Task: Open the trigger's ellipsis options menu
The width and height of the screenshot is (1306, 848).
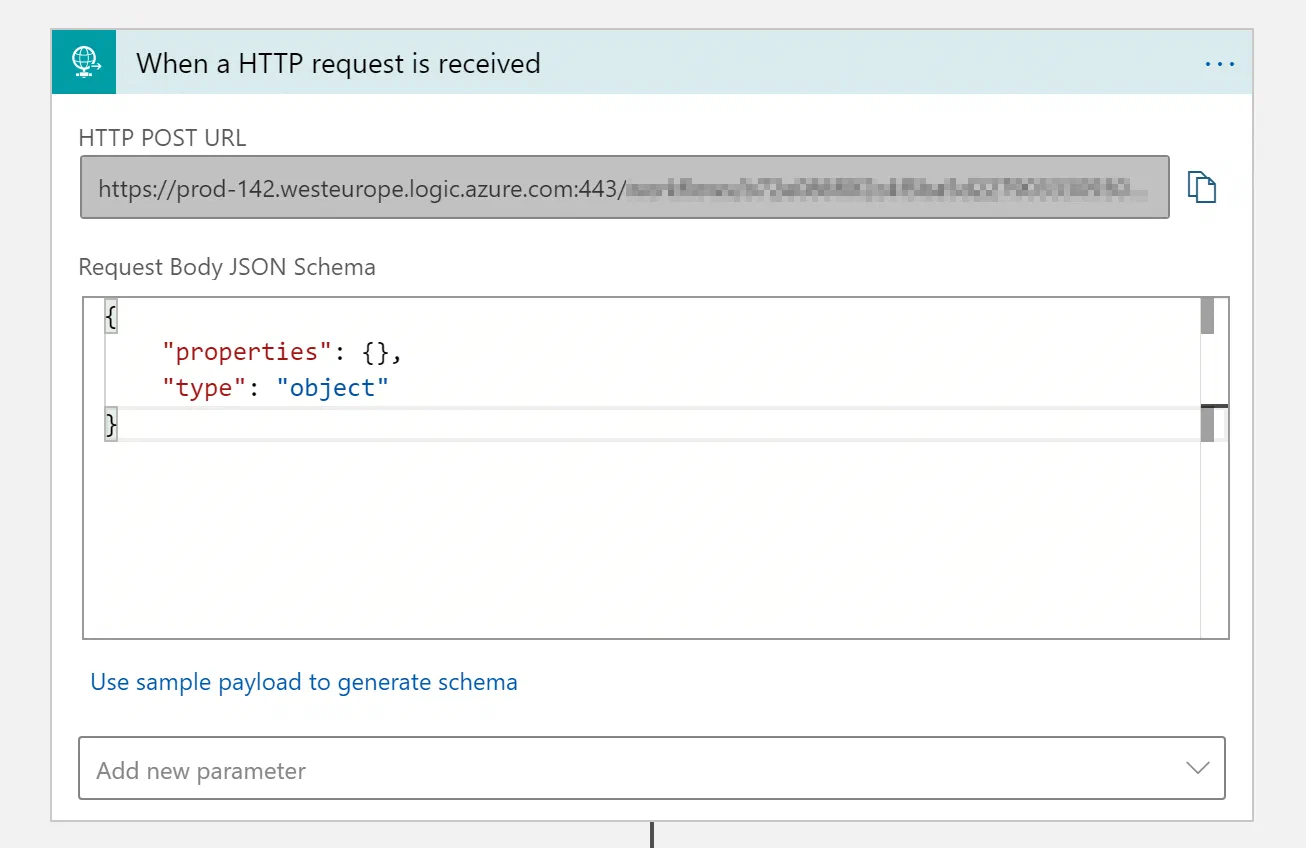Action: tap(1220, 64)
